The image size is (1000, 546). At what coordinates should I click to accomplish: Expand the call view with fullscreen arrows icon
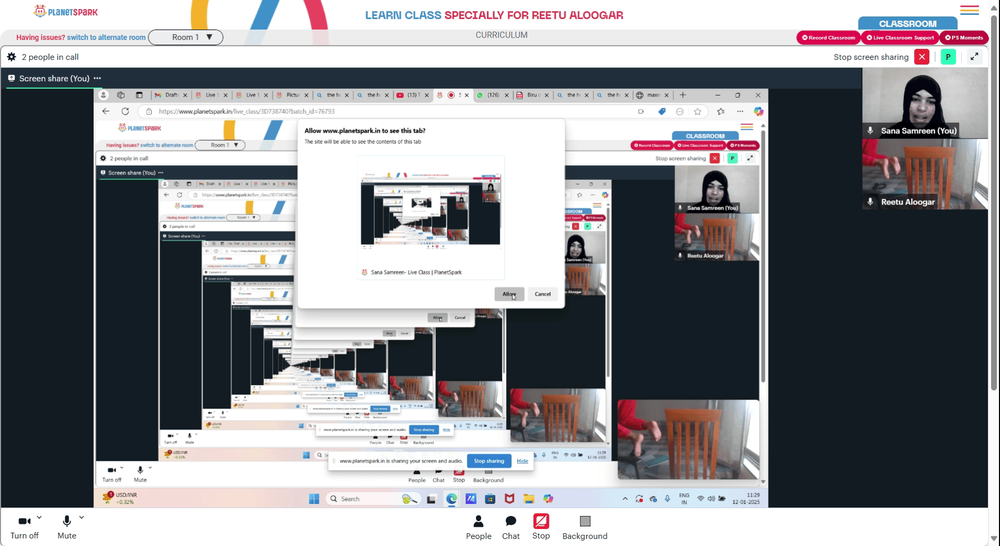(x=974, y=57)
